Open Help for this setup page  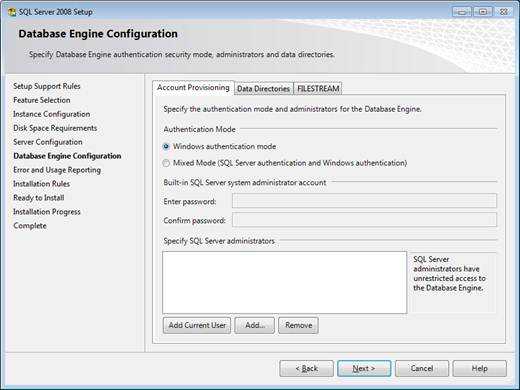coord(480,368)
